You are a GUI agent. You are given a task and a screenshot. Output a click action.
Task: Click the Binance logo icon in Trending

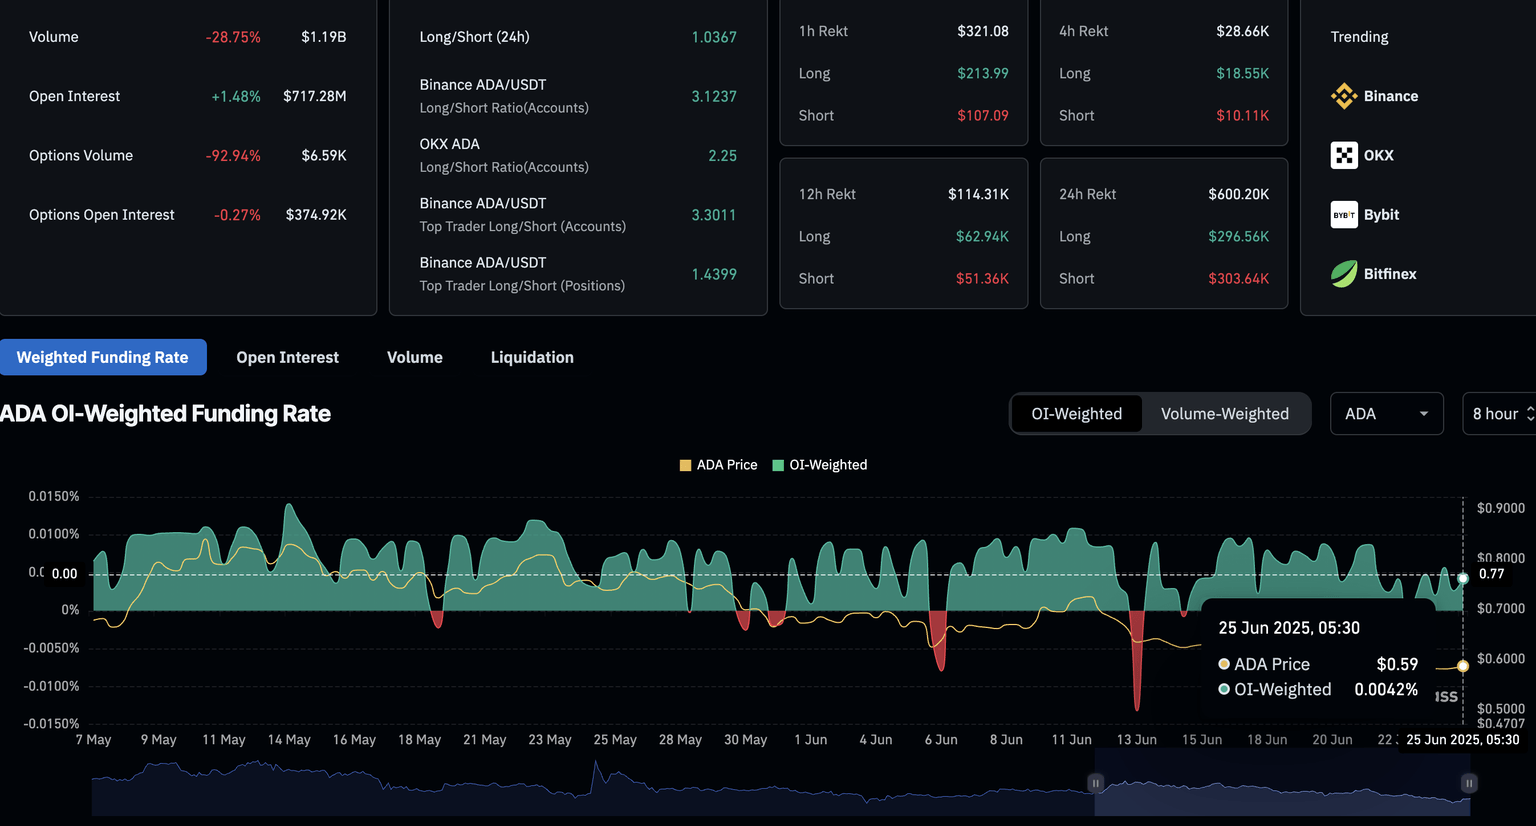click(x=1344, y=96)
